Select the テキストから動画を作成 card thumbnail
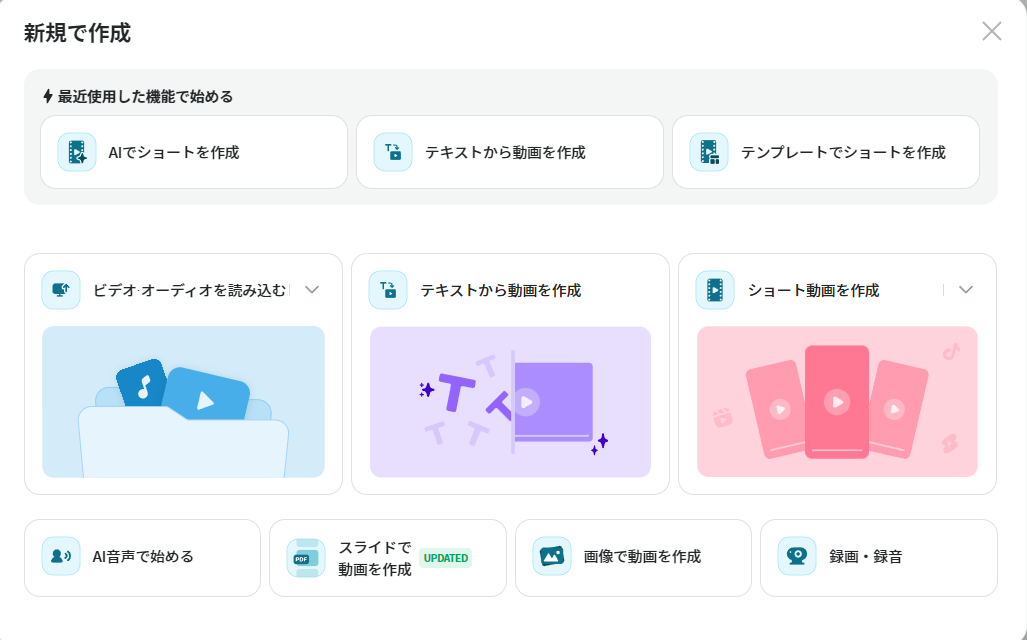This screenshot has height=640, width=1027. [x=510, y=402]
